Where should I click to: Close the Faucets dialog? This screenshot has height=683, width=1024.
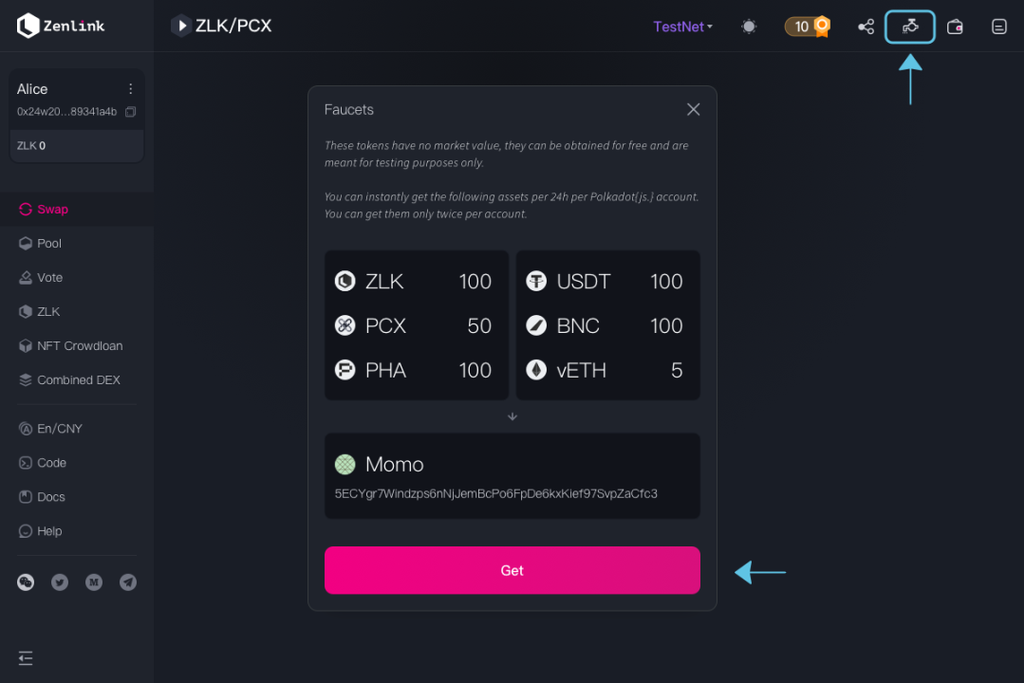coord(694,110)
